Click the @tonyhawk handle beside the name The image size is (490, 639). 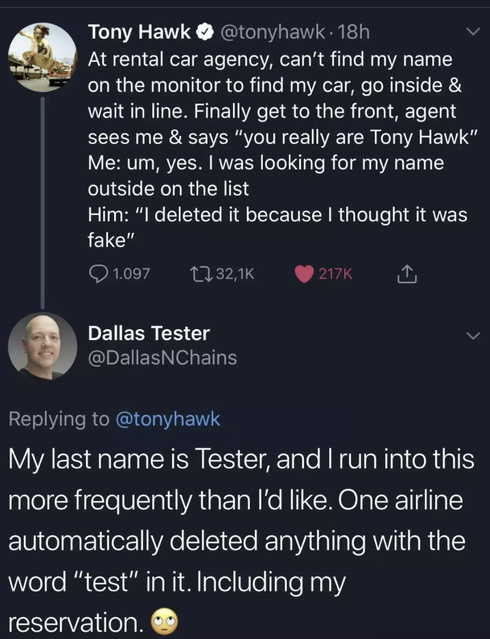pos(273,32)
